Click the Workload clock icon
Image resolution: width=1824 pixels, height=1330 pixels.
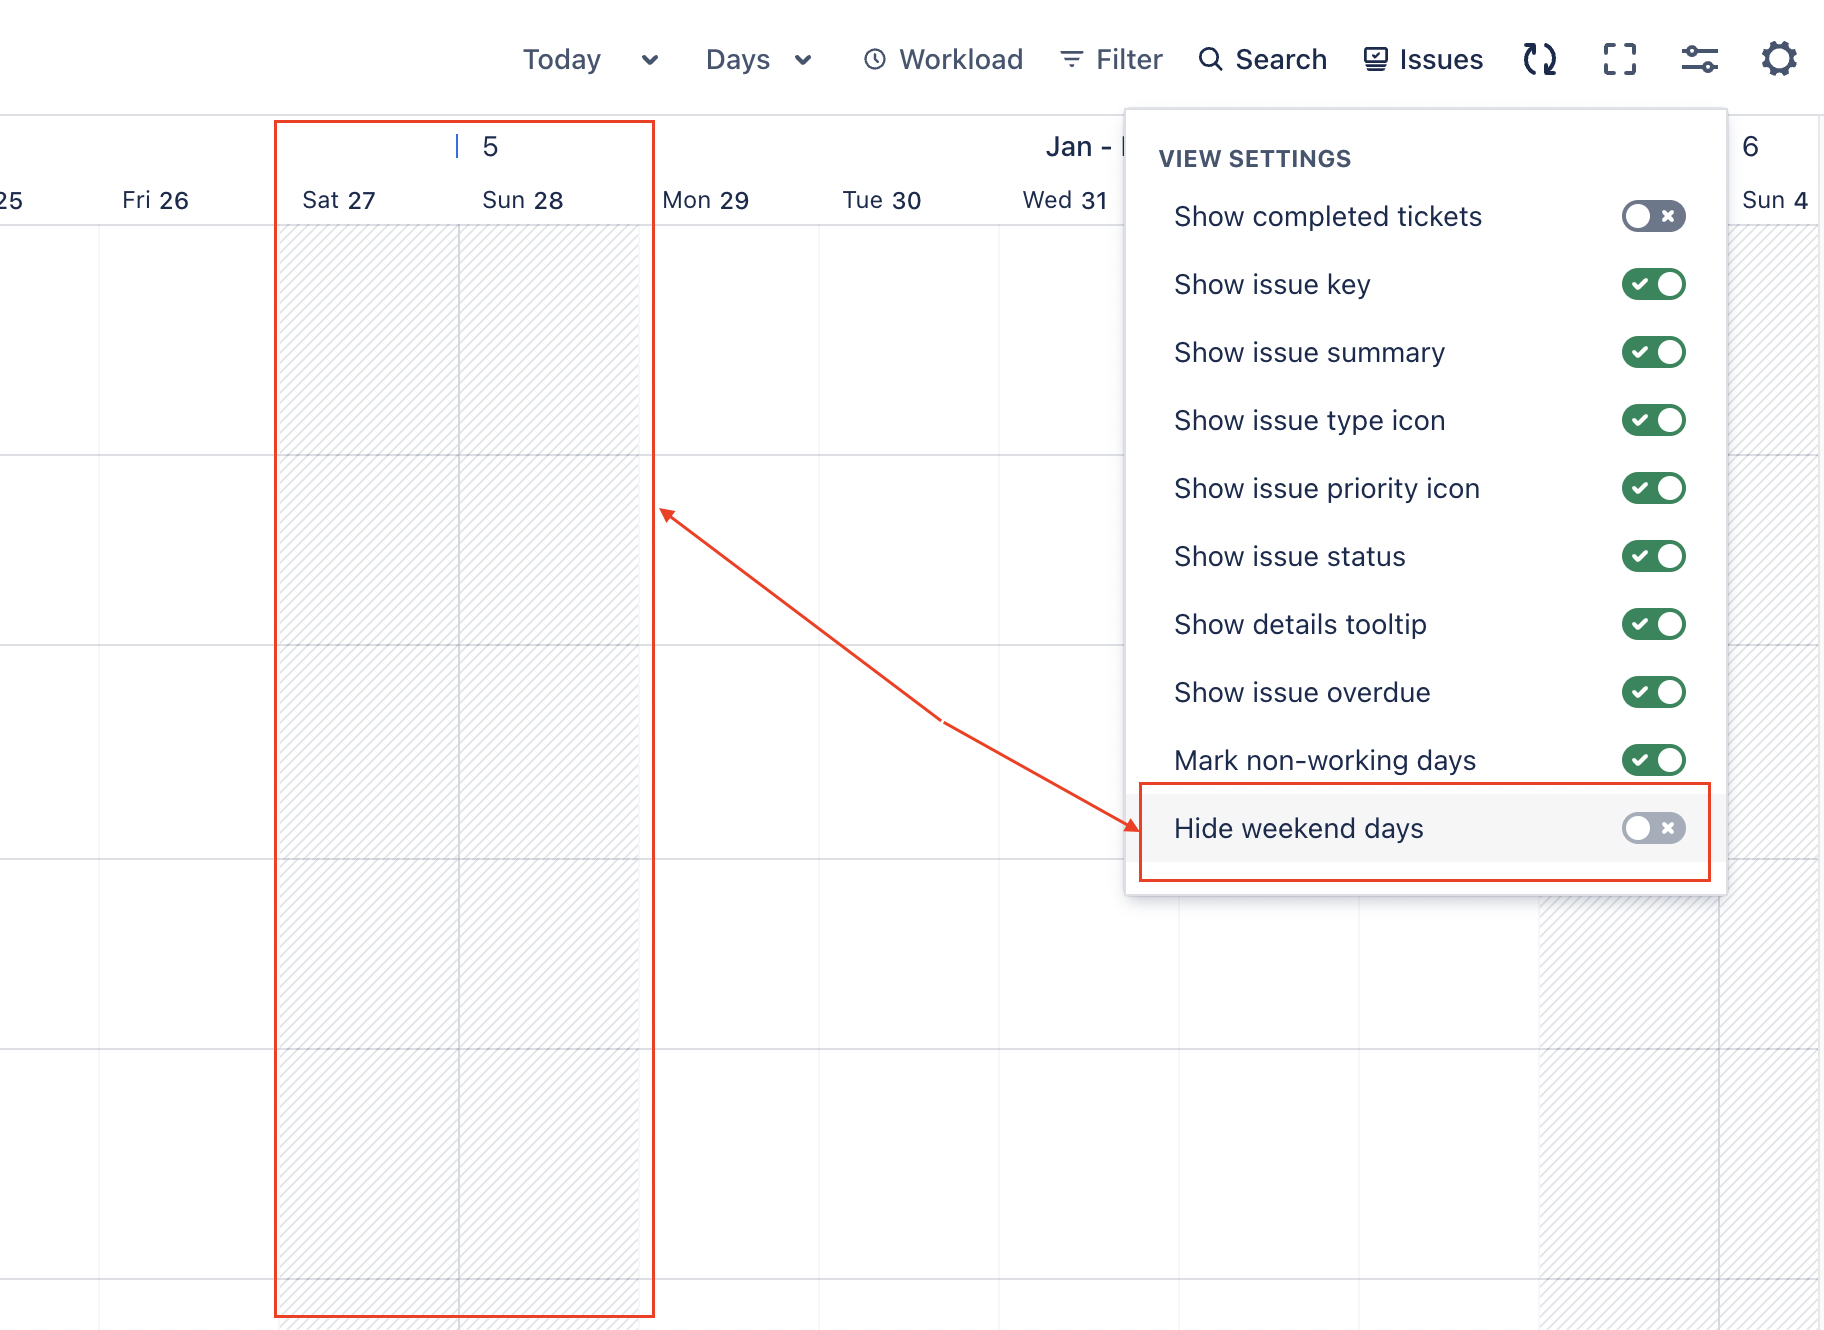875,59
